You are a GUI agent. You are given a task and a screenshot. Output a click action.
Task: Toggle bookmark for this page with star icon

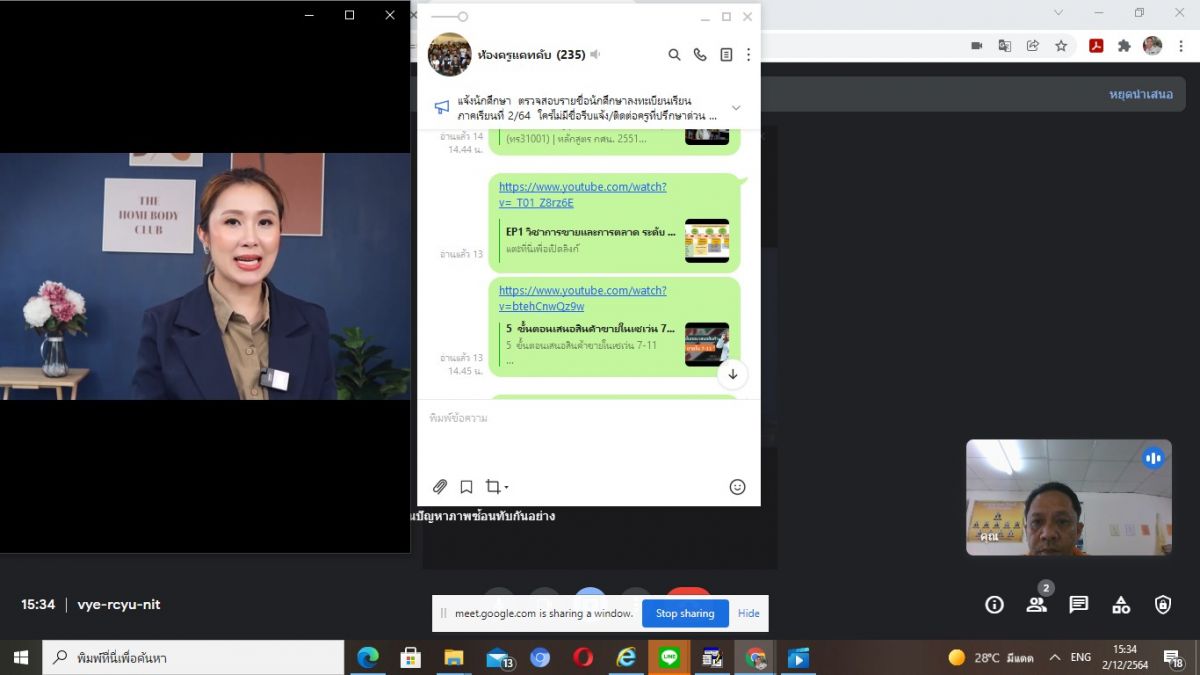pyautogui.click(x=1061, y=45)
